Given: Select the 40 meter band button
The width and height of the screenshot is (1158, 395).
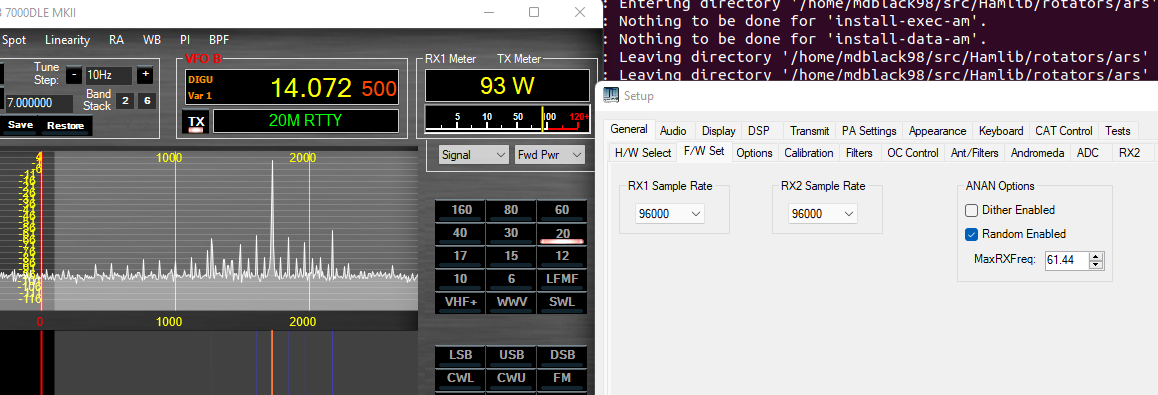Looking at the screenshot, I should [460, 233].
